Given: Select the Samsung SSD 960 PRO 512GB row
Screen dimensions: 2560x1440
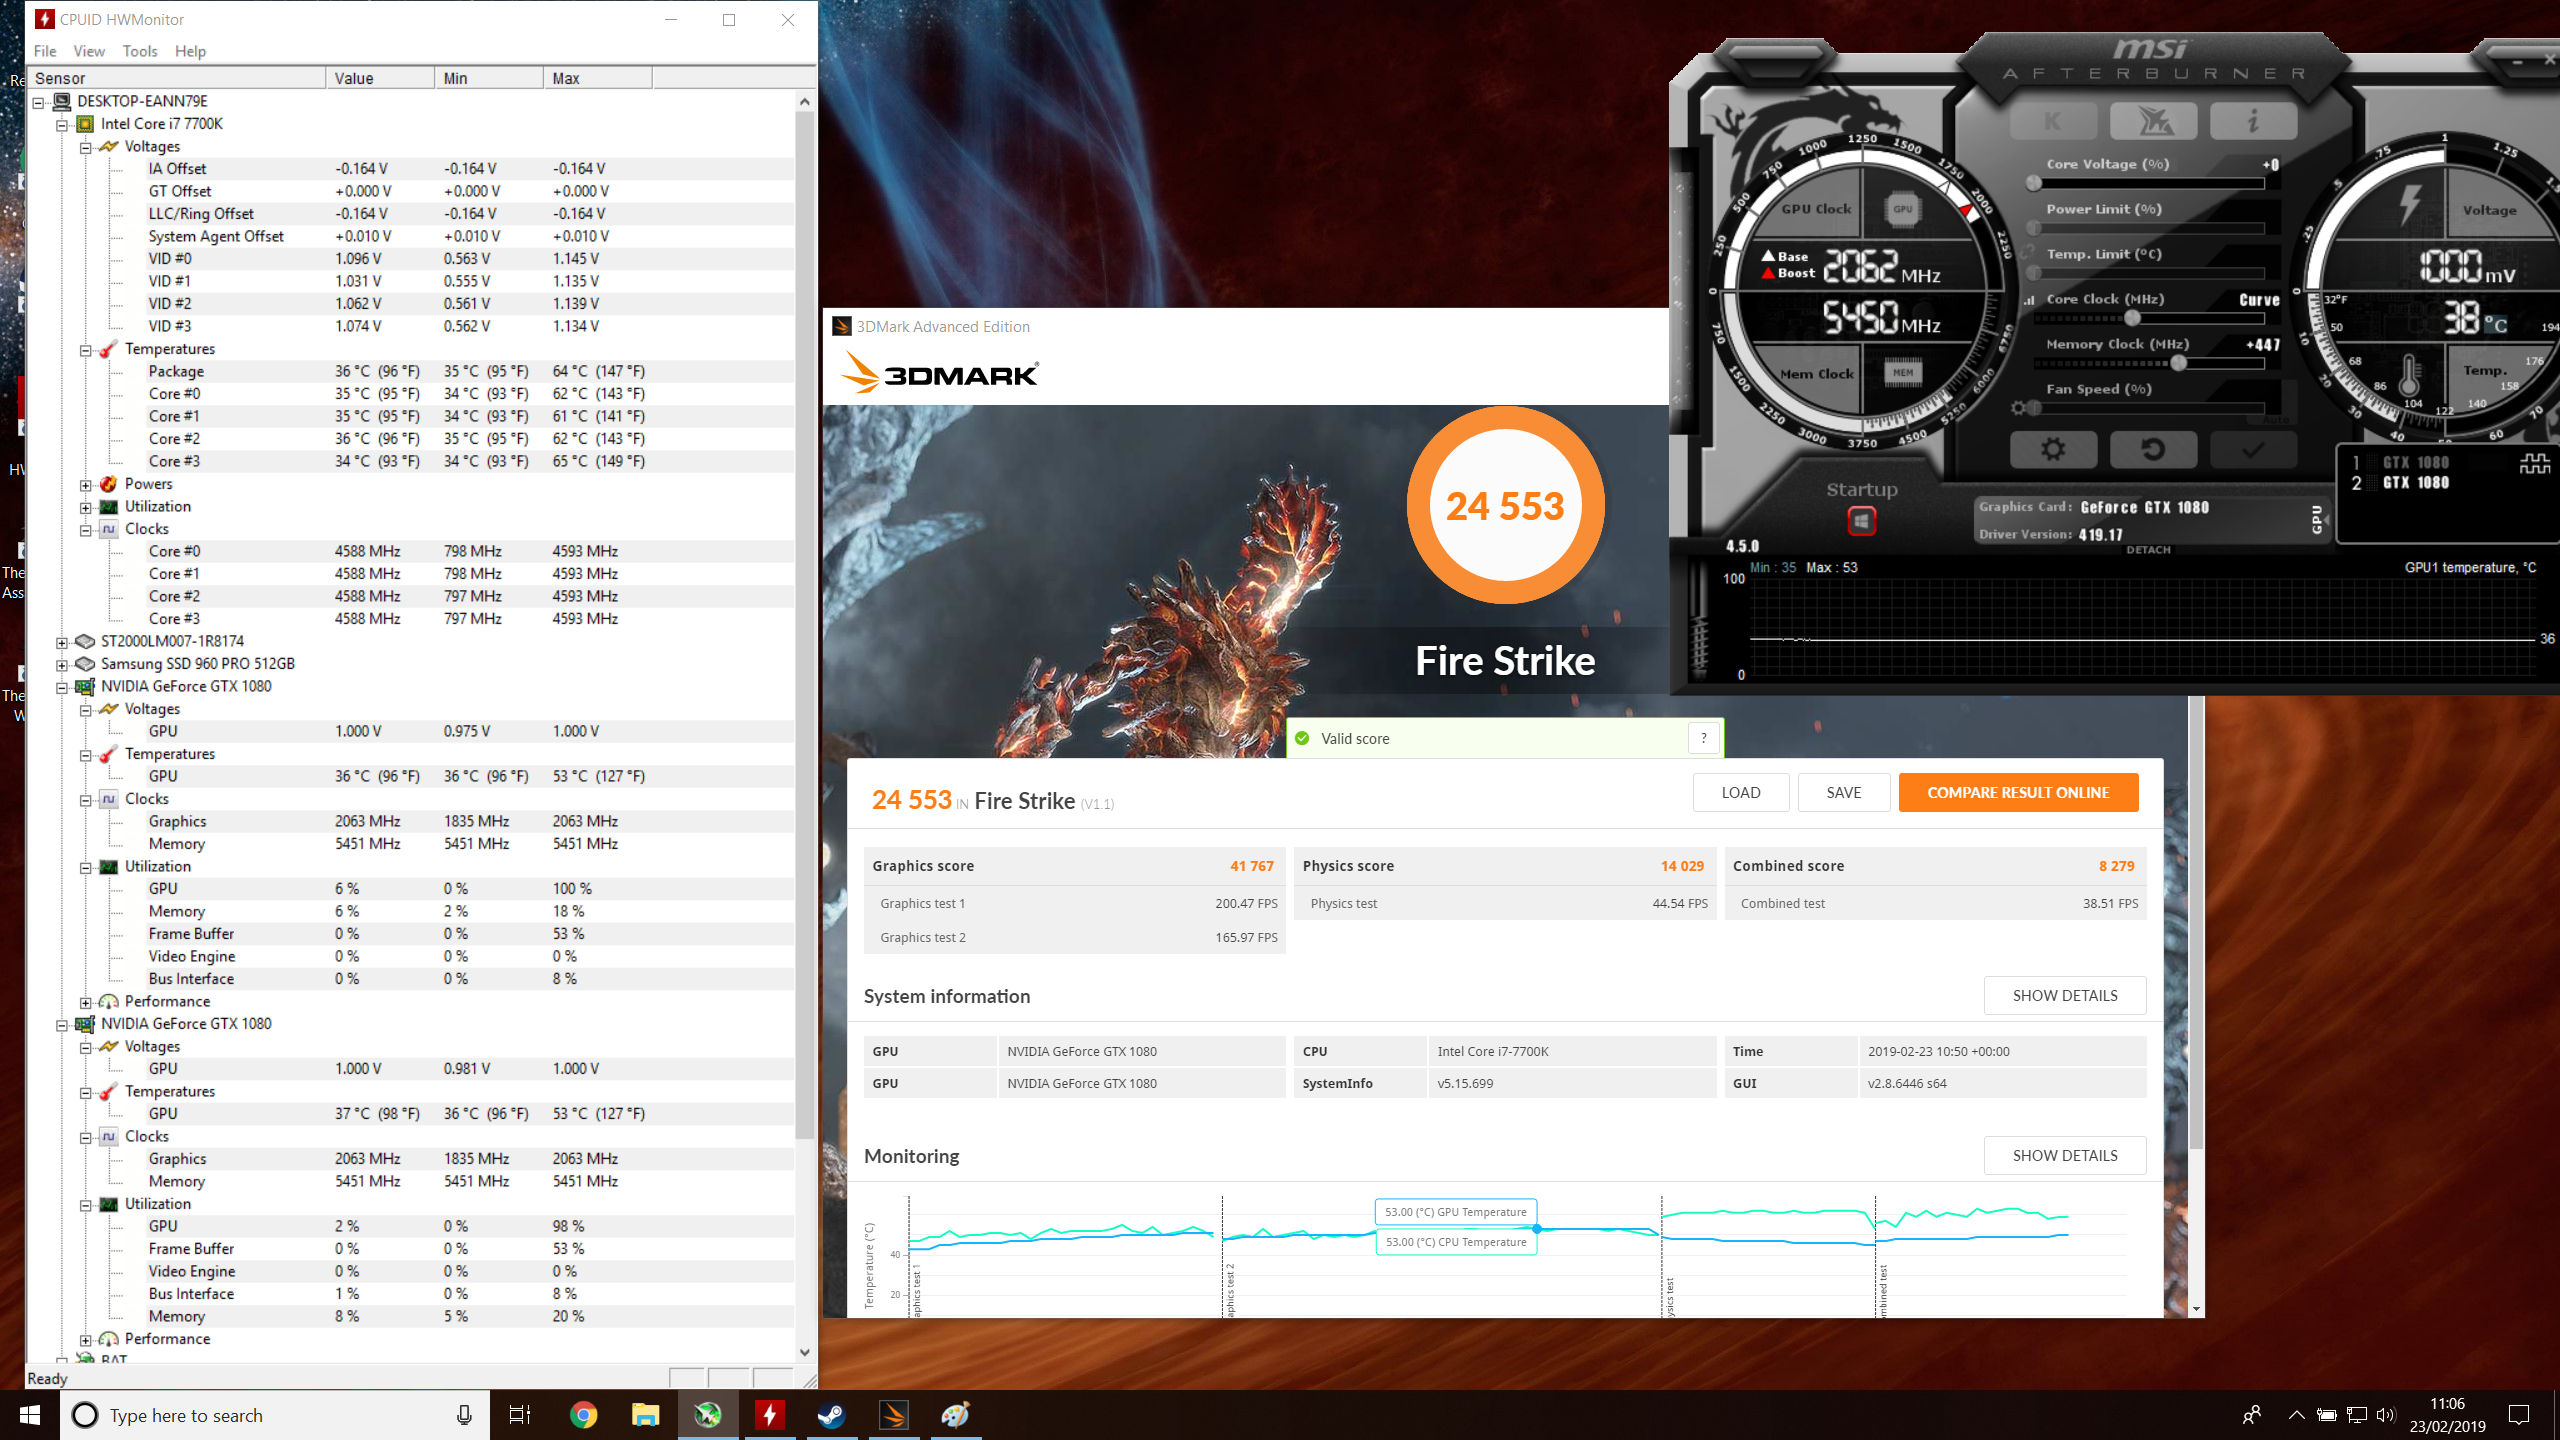Looking at the screenshot, I should 198,664.
